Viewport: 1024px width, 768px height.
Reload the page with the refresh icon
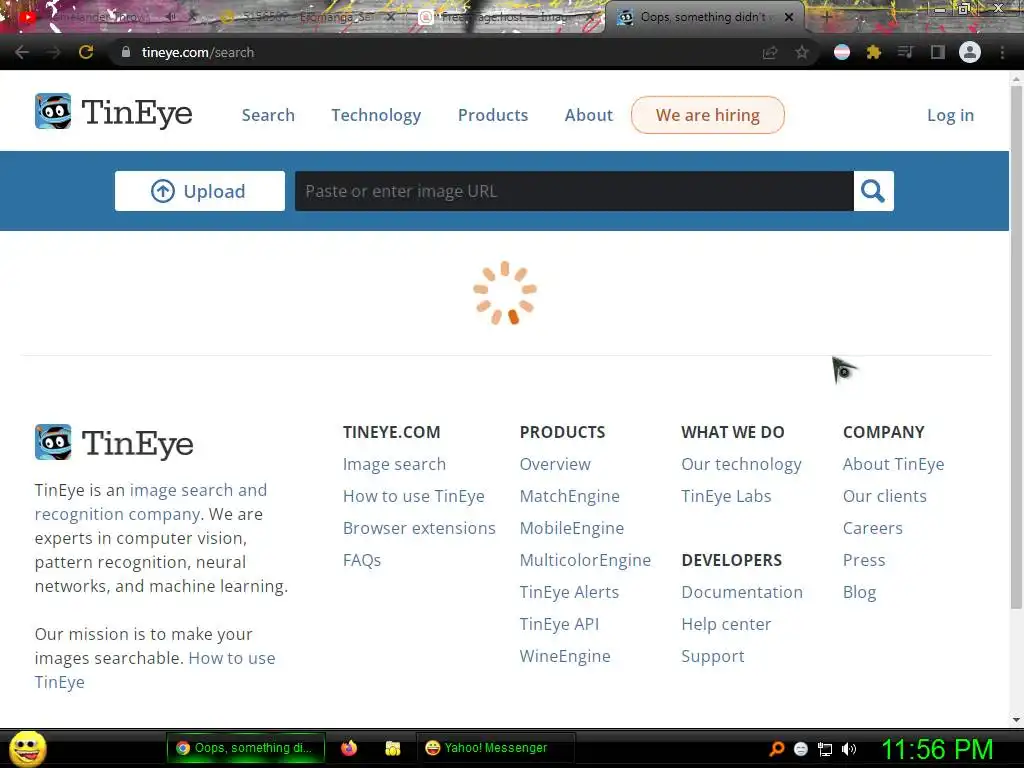(86, 52)
